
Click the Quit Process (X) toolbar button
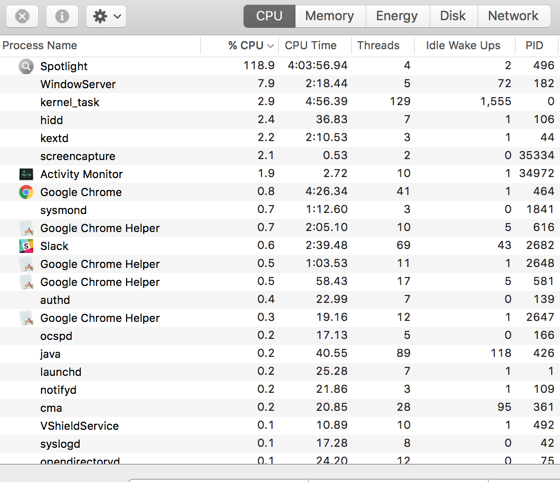tap(22, 16)
